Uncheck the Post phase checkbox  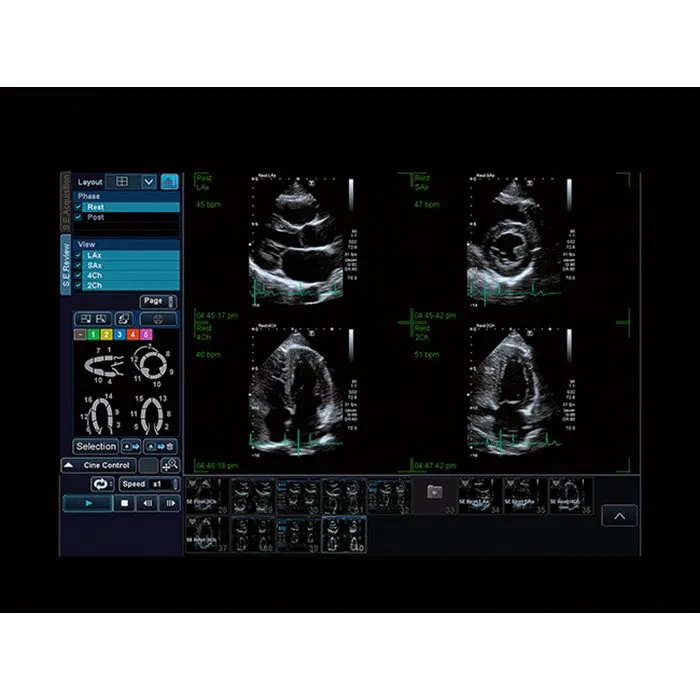(x=78, y=217)
